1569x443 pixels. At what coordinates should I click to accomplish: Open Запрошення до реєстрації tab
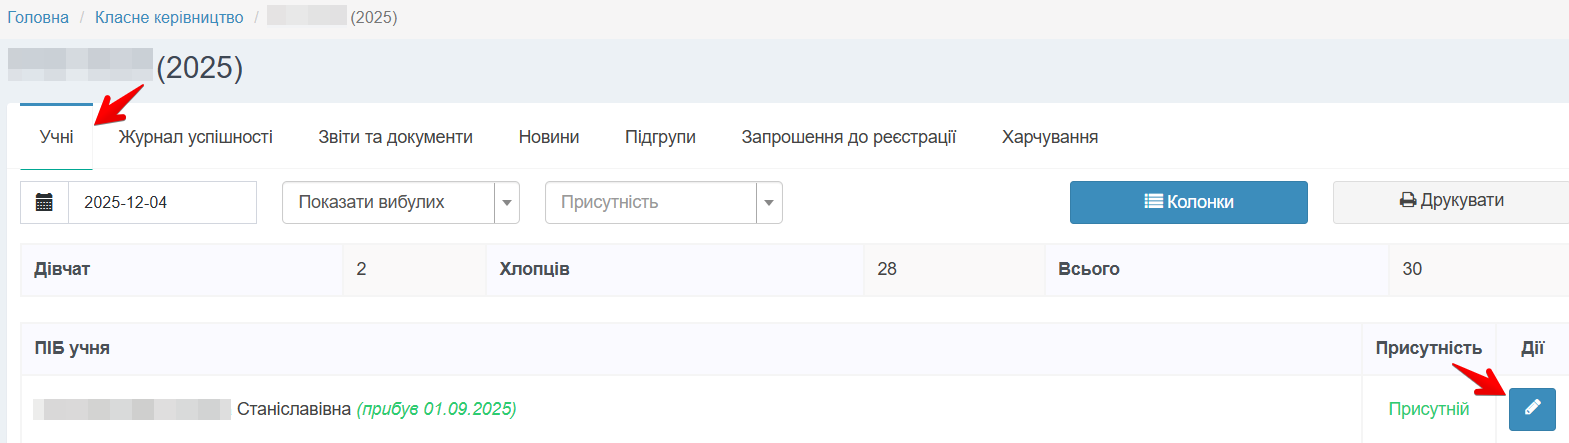tap(848, 137)
